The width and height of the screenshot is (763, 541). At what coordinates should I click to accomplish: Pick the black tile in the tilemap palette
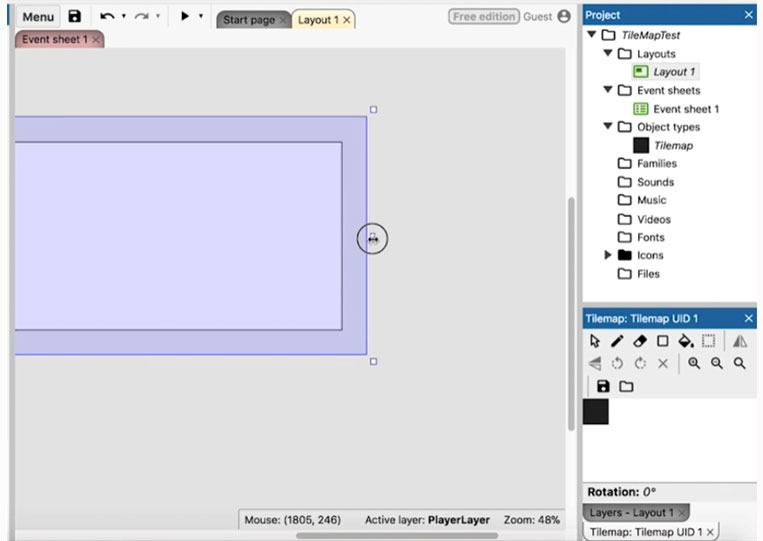pyautogui.click(x=596, y=412)
